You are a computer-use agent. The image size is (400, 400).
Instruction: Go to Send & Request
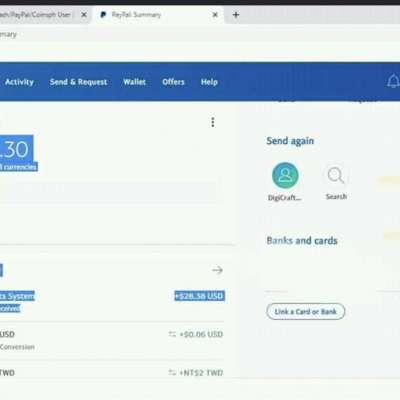click(78, 82)
